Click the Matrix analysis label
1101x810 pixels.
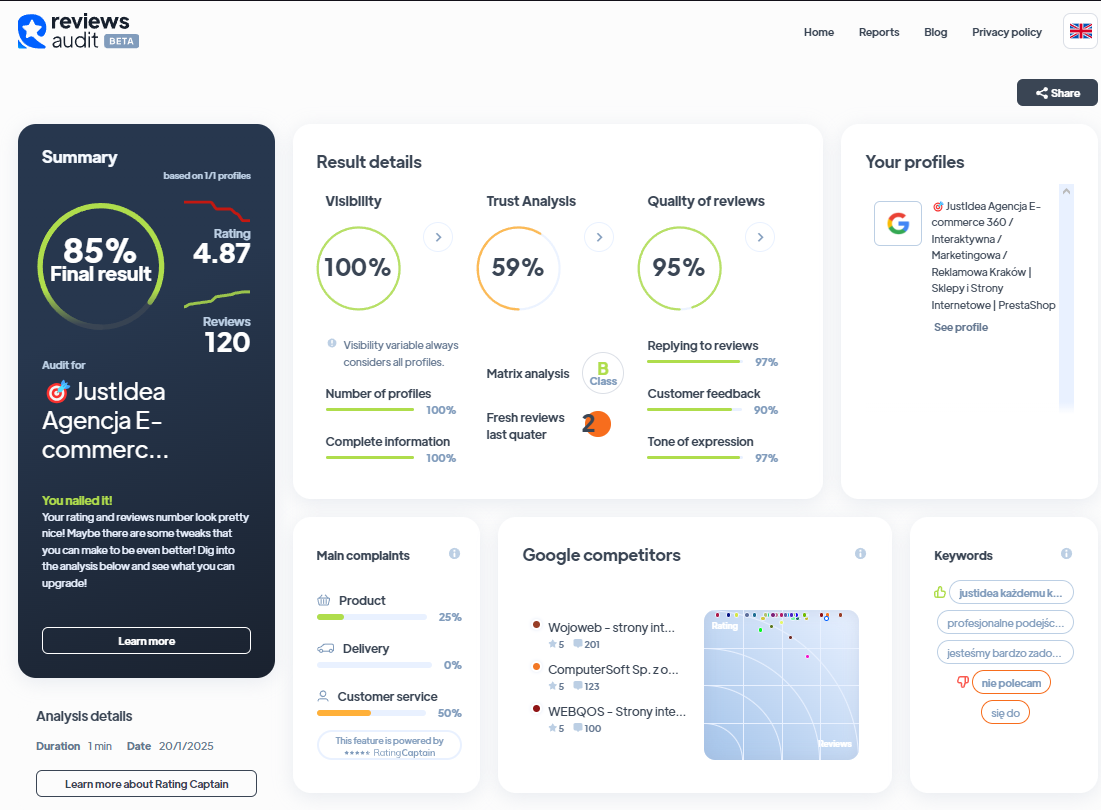[x=528, y=373]
